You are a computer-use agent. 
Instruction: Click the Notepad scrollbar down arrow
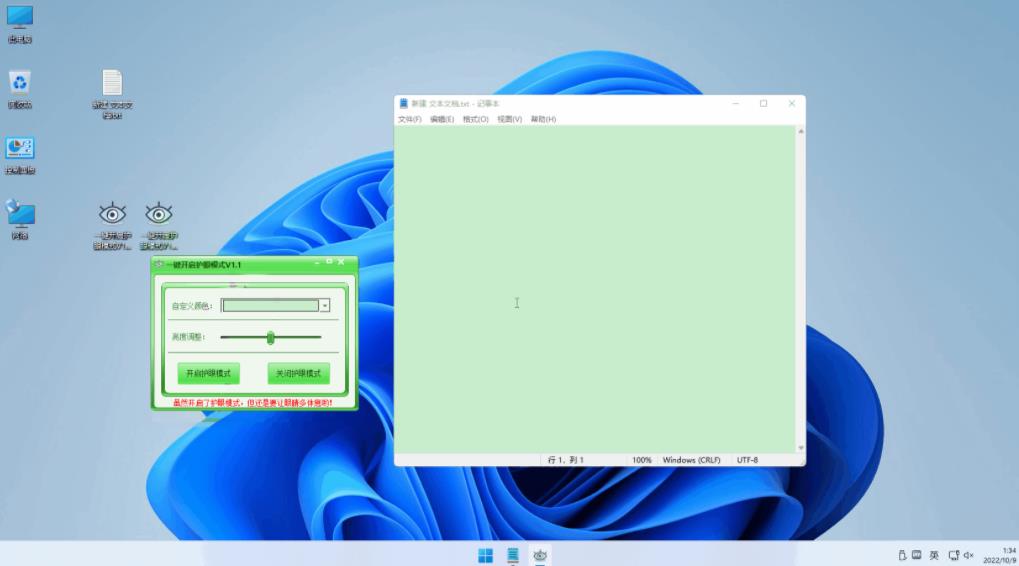(x=801, y=448)
